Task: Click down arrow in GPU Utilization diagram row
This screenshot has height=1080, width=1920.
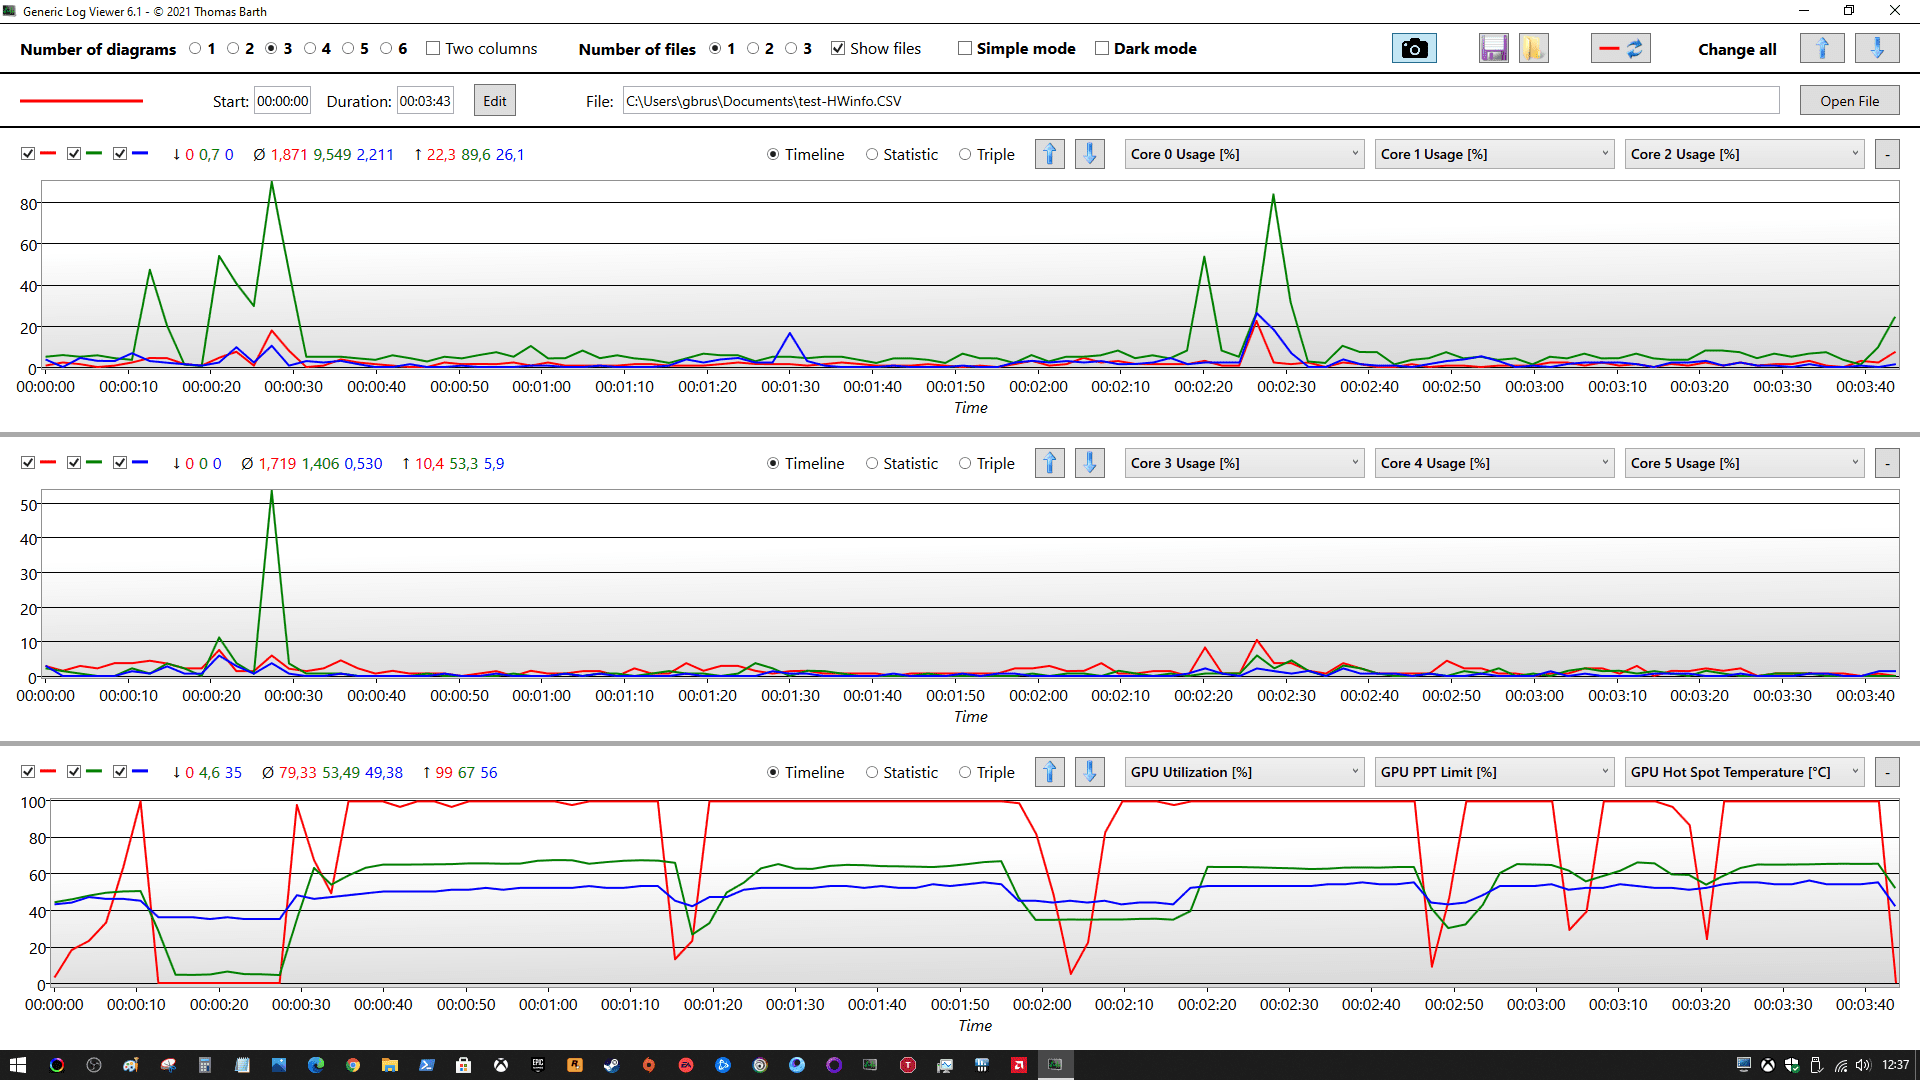Action: click(x=1089, y=772)
